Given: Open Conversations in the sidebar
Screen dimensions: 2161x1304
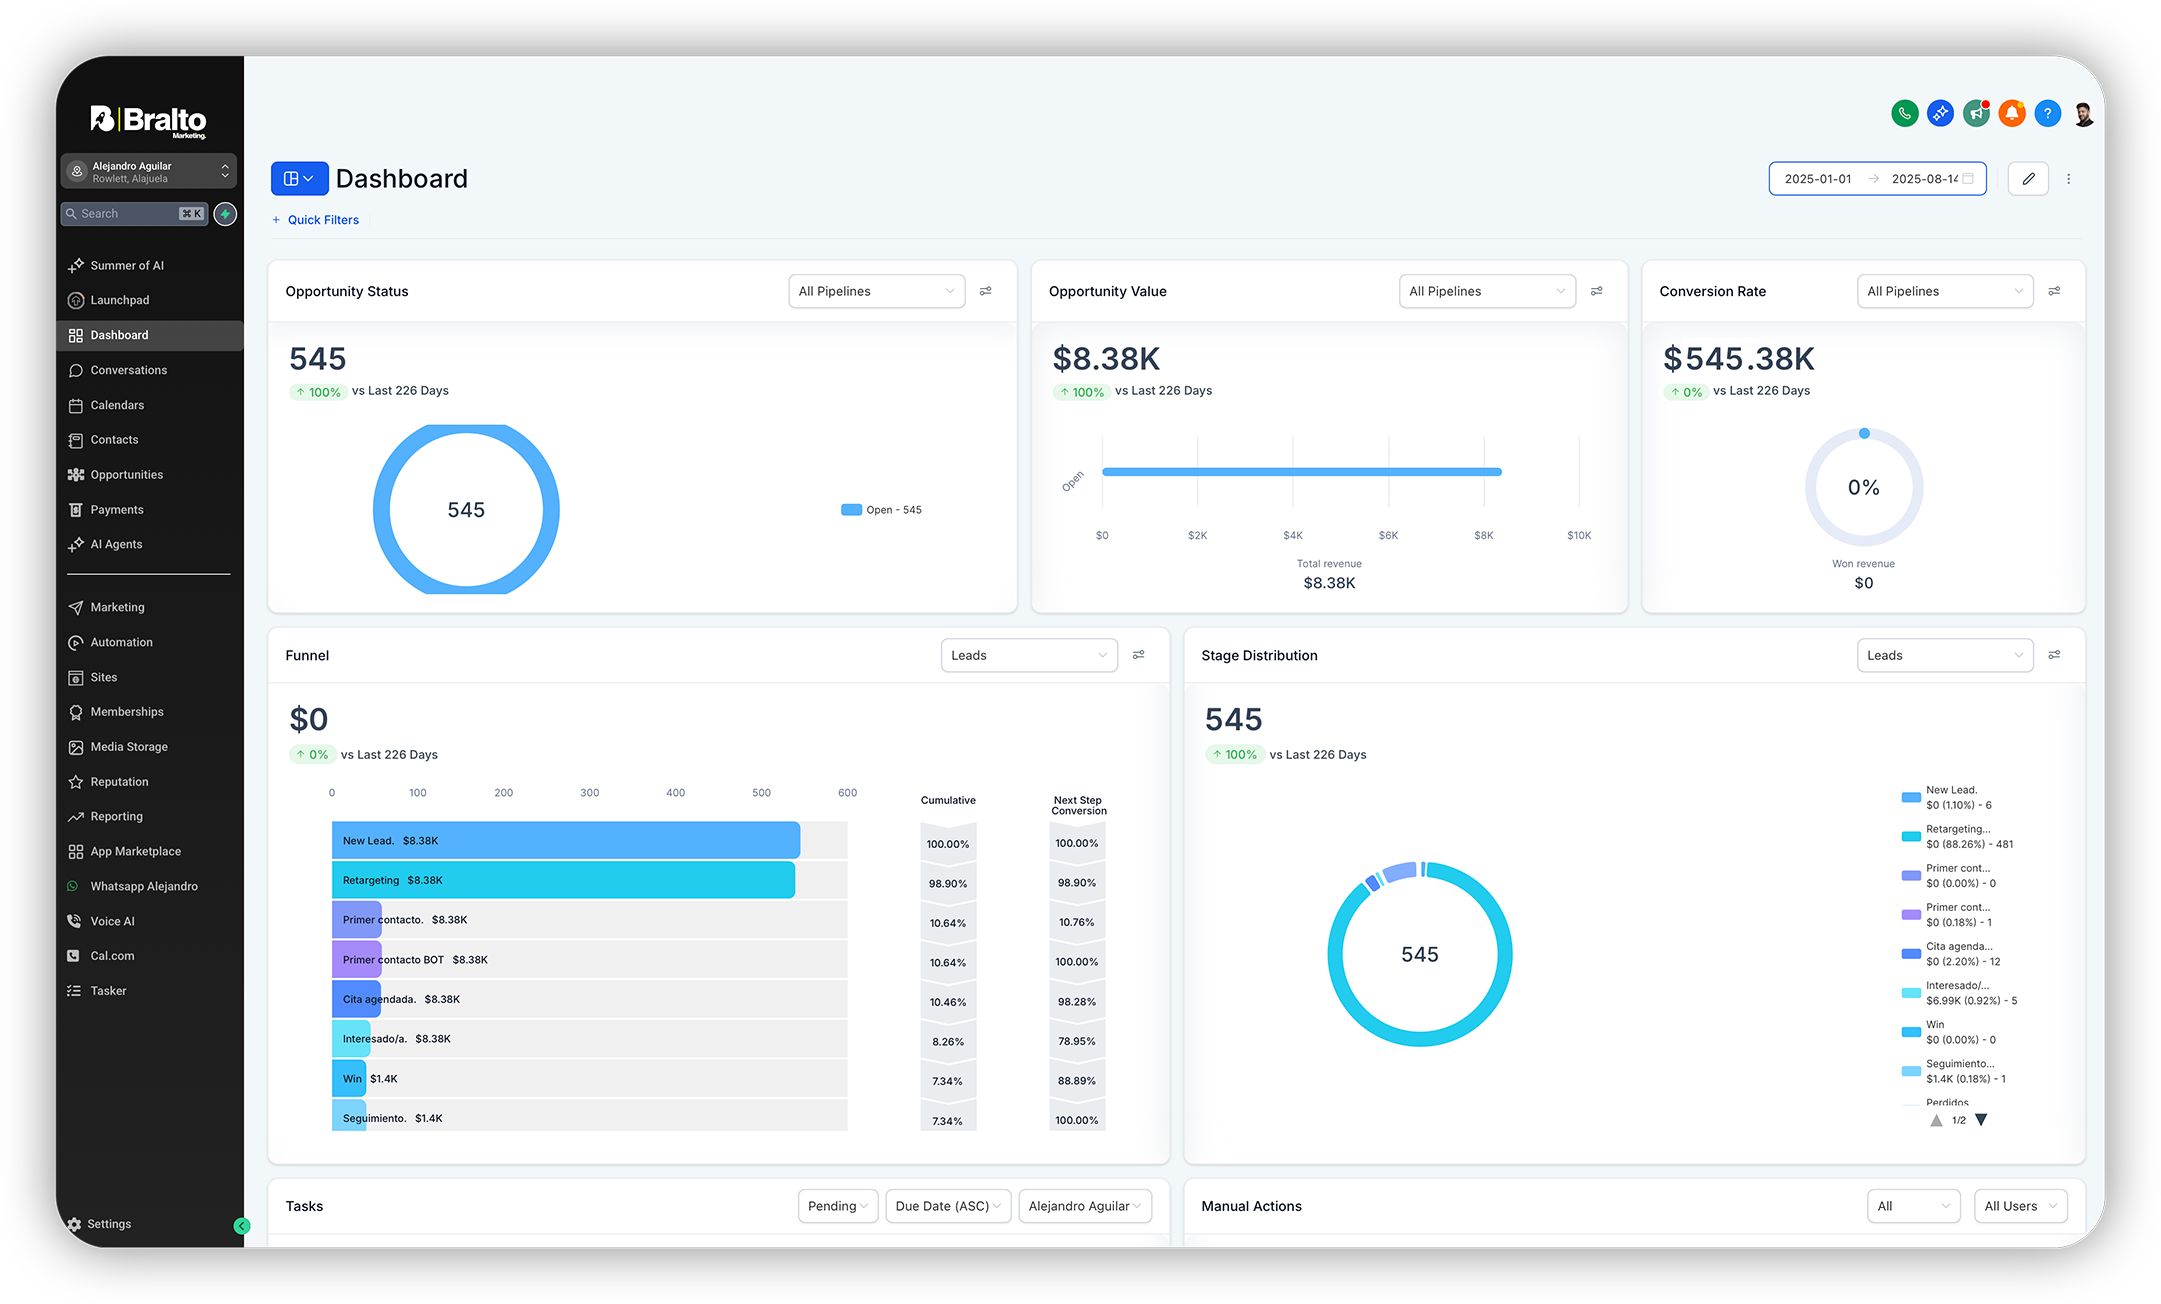Looking at the screenshot, I should pyautogui.click(x=128, y=370).
